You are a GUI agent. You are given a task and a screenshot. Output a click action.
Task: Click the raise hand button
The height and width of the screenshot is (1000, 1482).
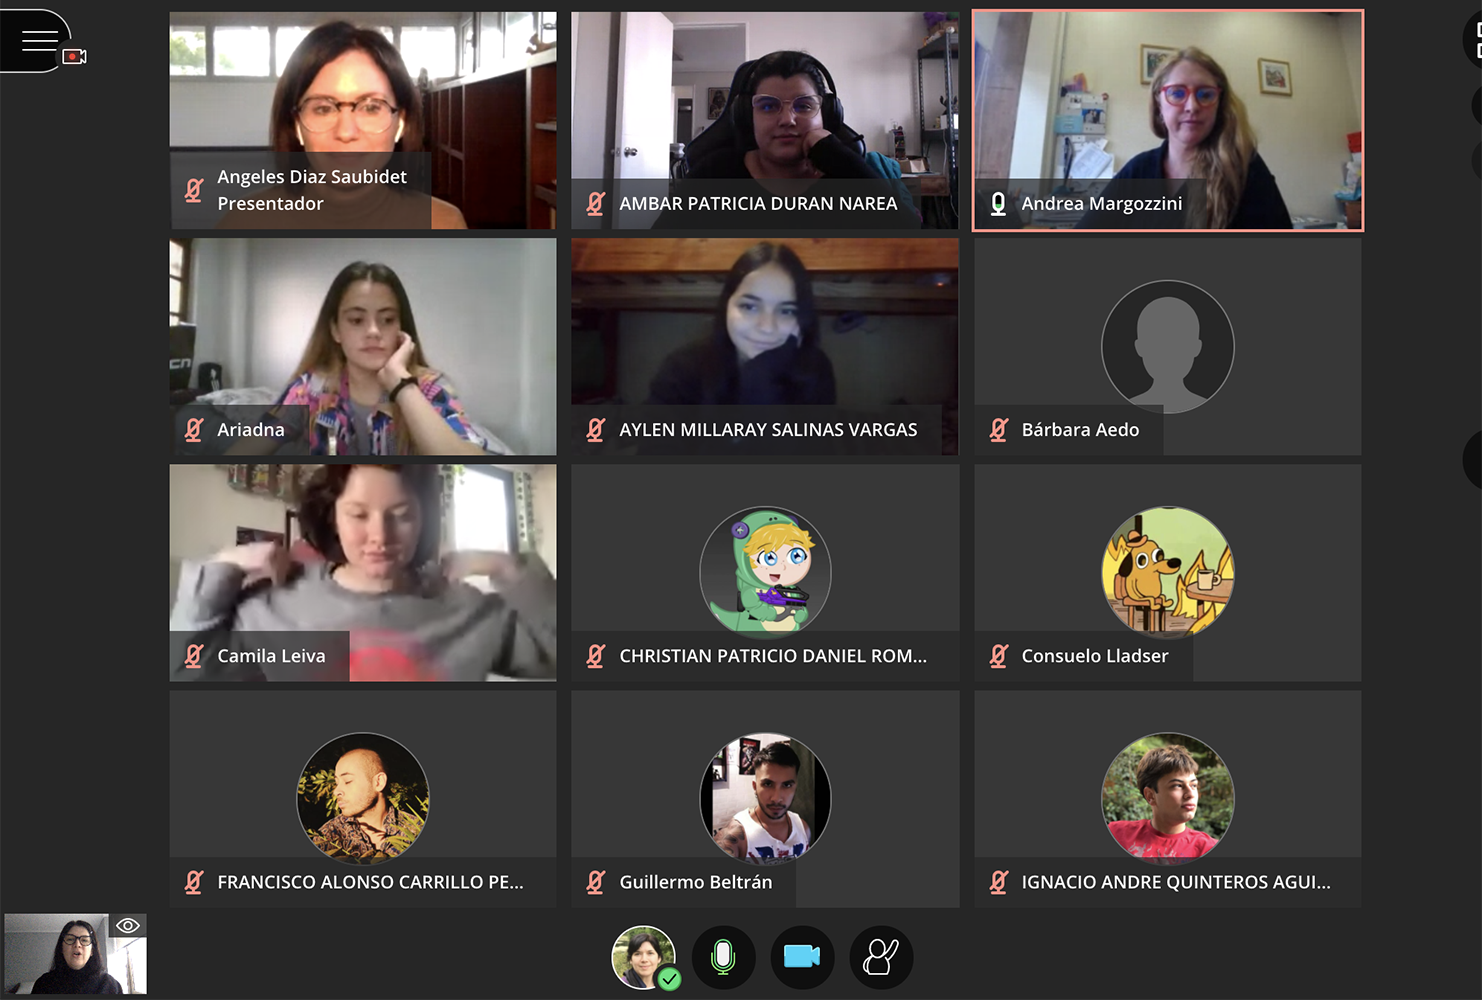pos(881,958)
